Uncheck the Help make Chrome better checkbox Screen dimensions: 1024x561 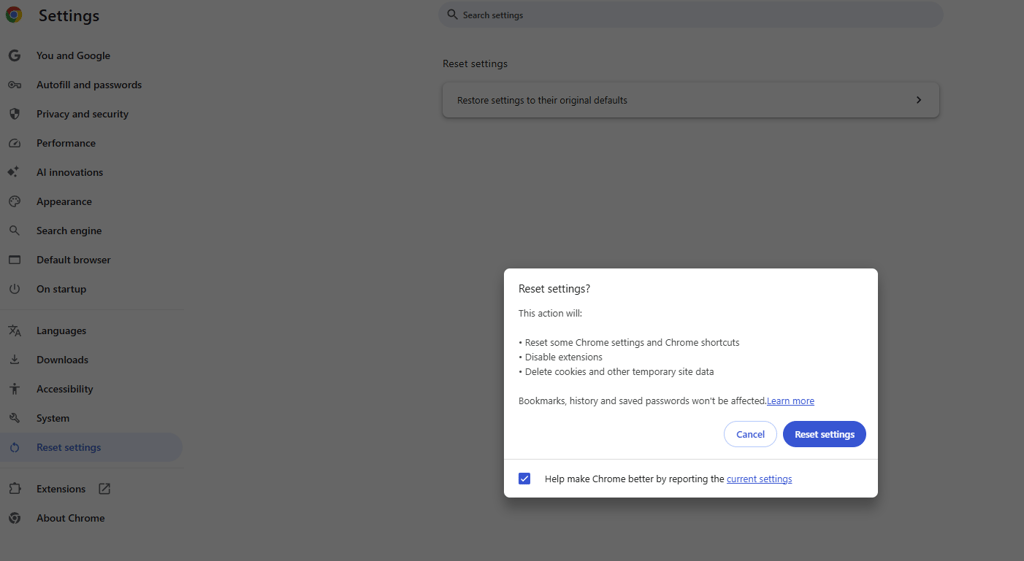524,479
